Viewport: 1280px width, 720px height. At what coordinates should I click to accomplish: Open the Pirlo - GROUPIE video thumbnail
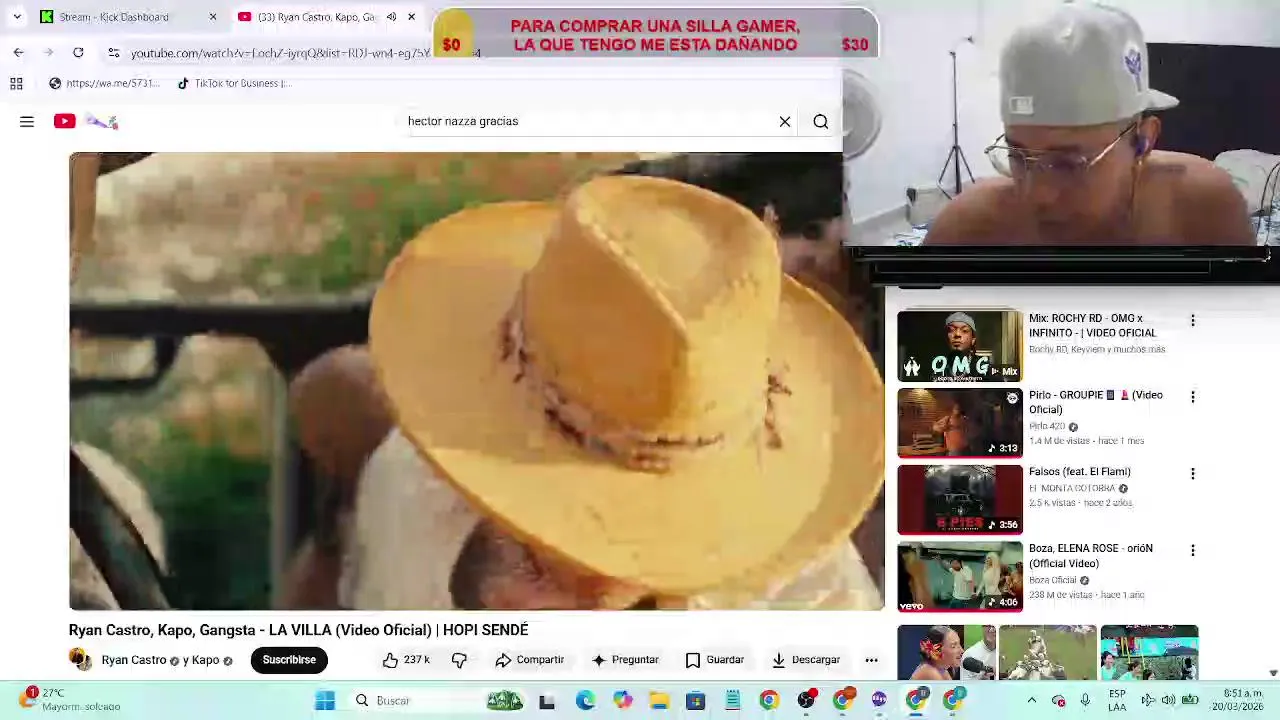(x=960, y=423)
